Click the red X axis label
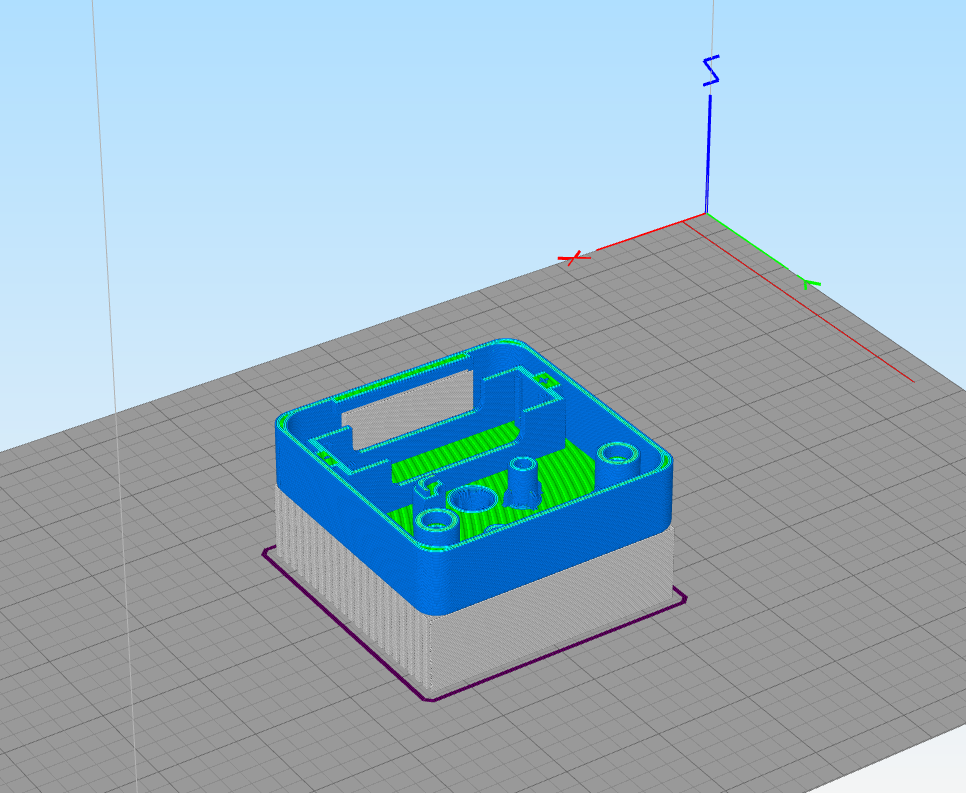 (x=574, y=258)
